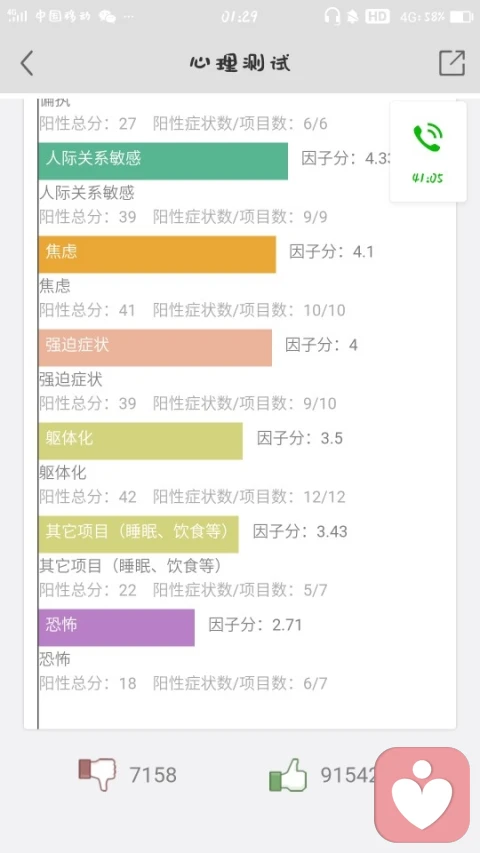Select the yellow-green 躯体化 bar
The width and height of the screenshot is (480, 853).
tap(140, 441)
